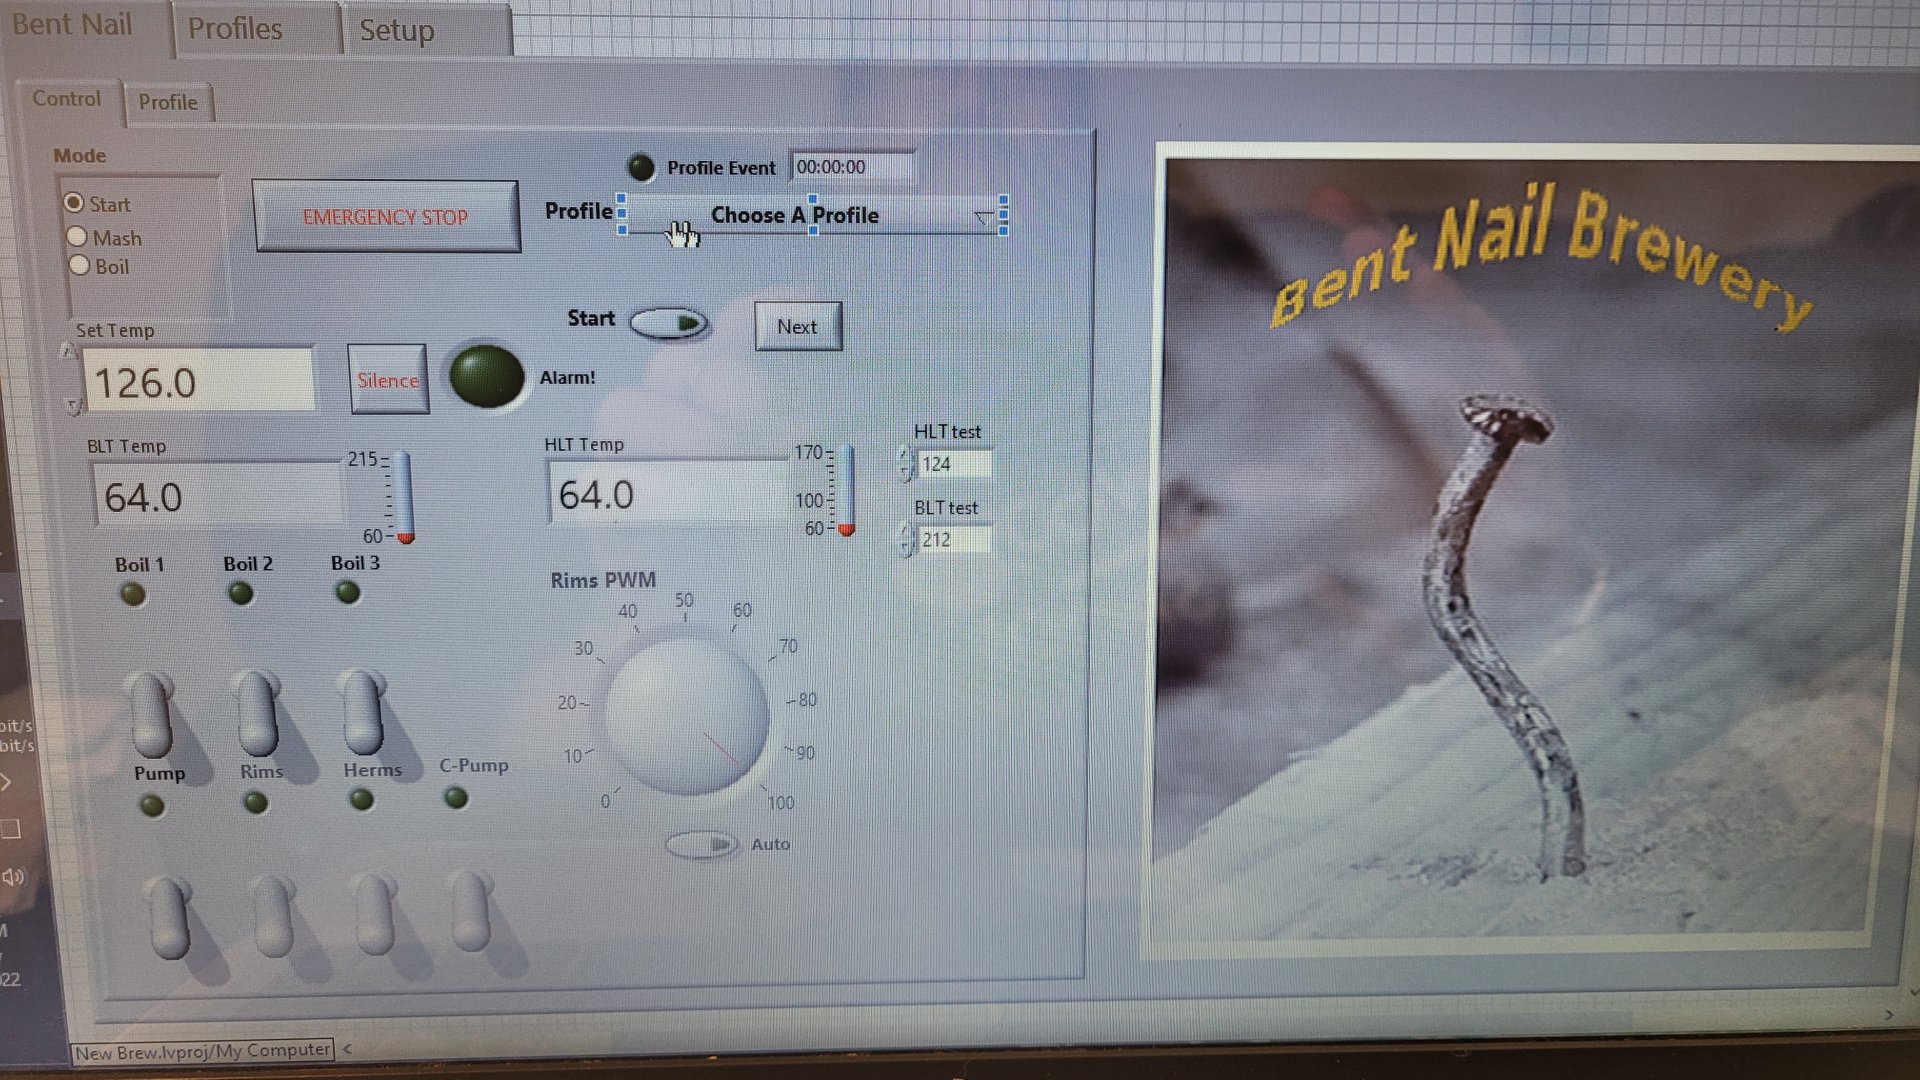Click the Boil 3 indicator light

tap(347, 593)
